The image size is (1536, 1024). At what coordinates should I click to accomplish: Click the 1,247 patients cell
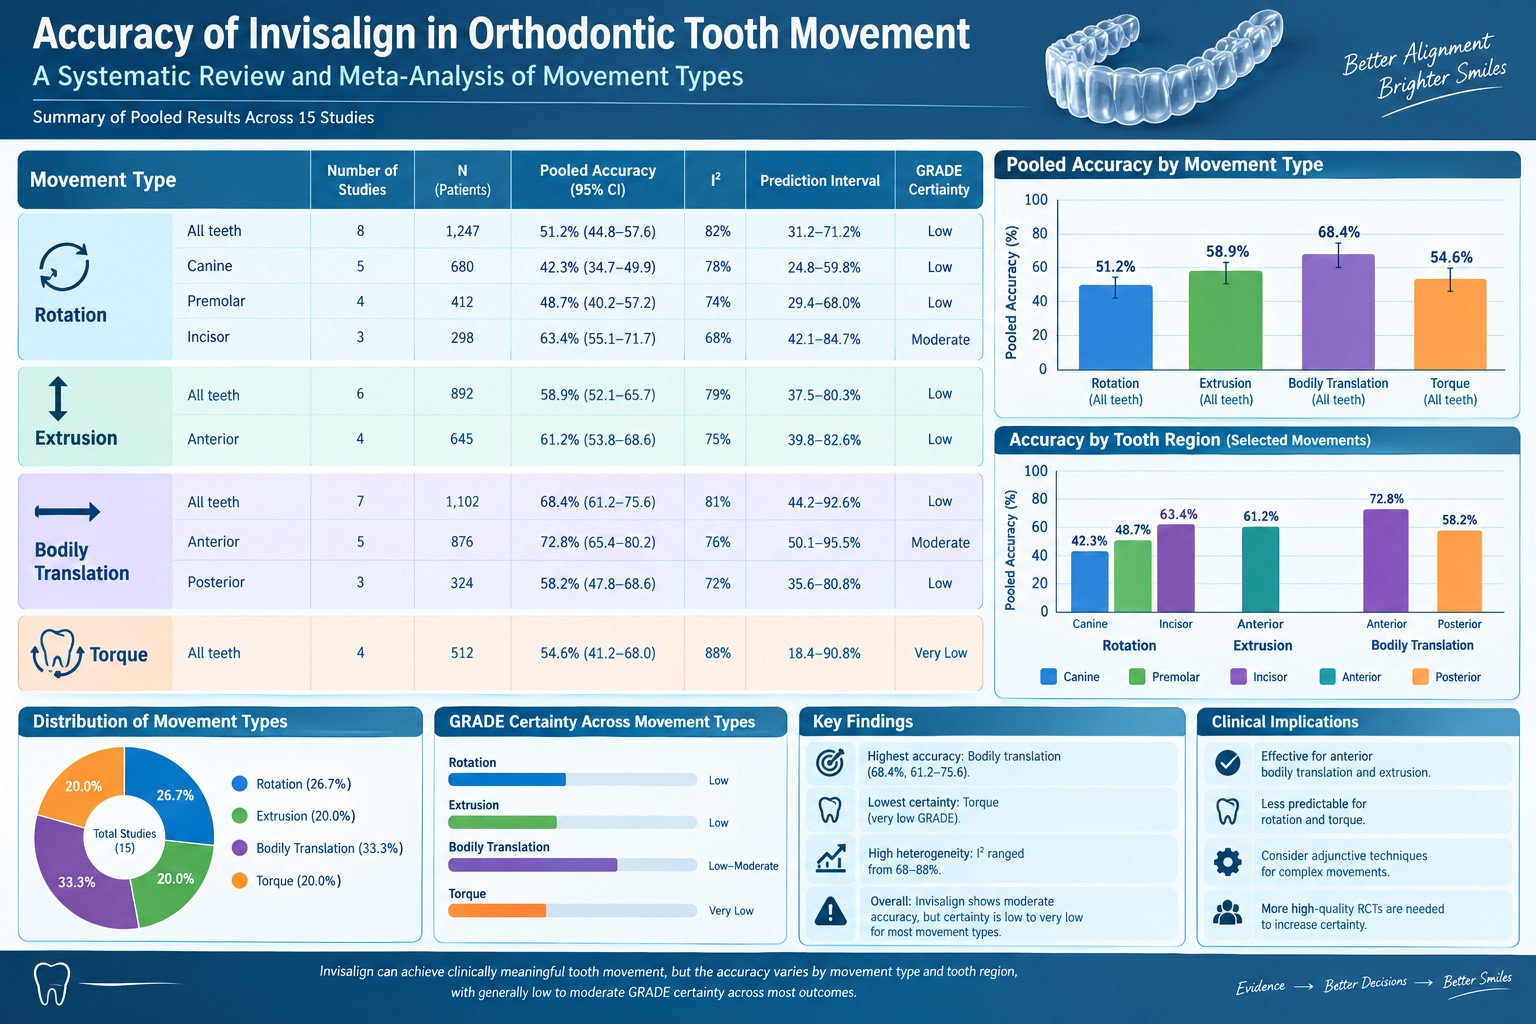click(462, 231)
